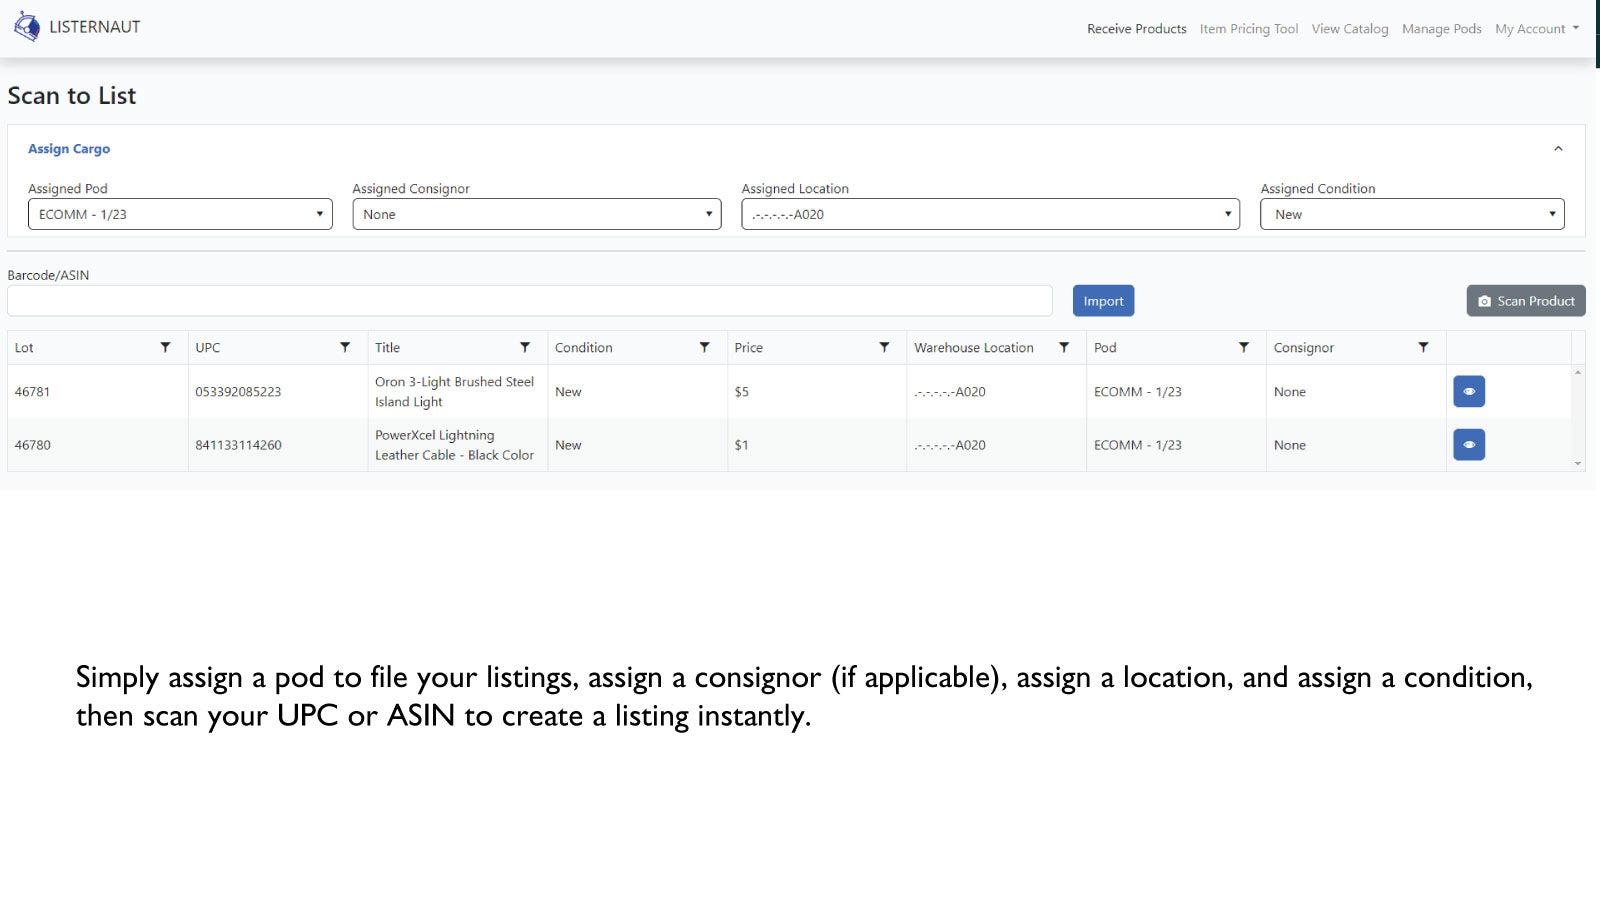Open the filter for the UPC column
The height and width of the screenshot is (900, 1600).
coord(345,347)
